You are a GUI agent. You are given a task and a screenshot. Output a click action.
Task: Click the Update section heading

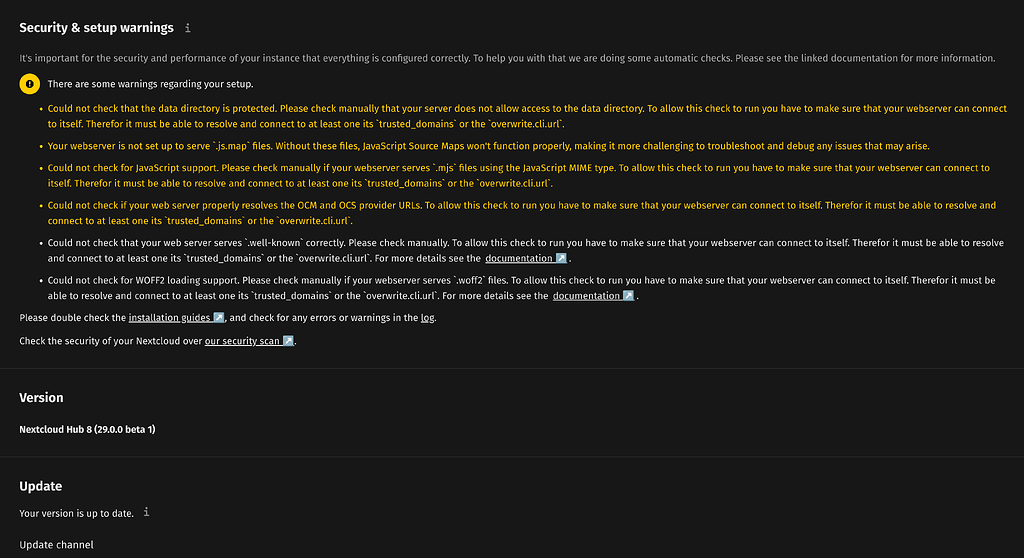point(41,486)
